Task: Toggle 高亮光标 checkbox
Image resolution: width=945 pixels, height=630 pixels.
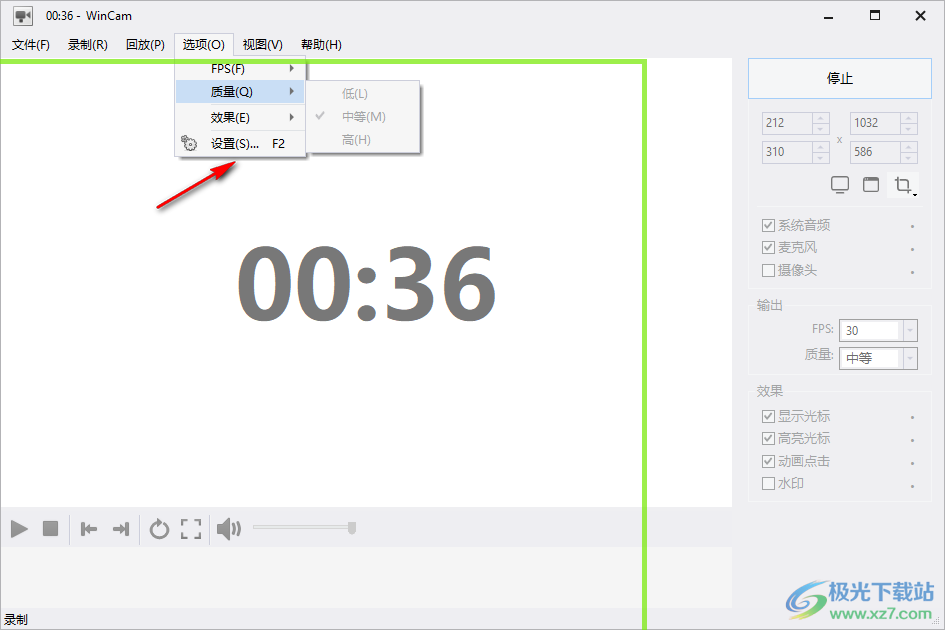Action: 768,438
